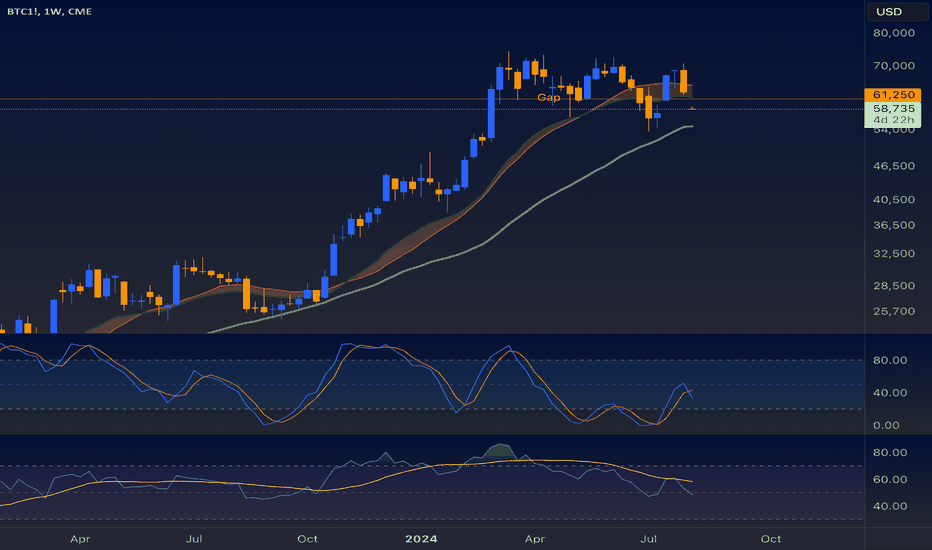The image size is (932, 550).
Task: Click the stochastic pane 40.00 scale label
Action: coord(890,392)
